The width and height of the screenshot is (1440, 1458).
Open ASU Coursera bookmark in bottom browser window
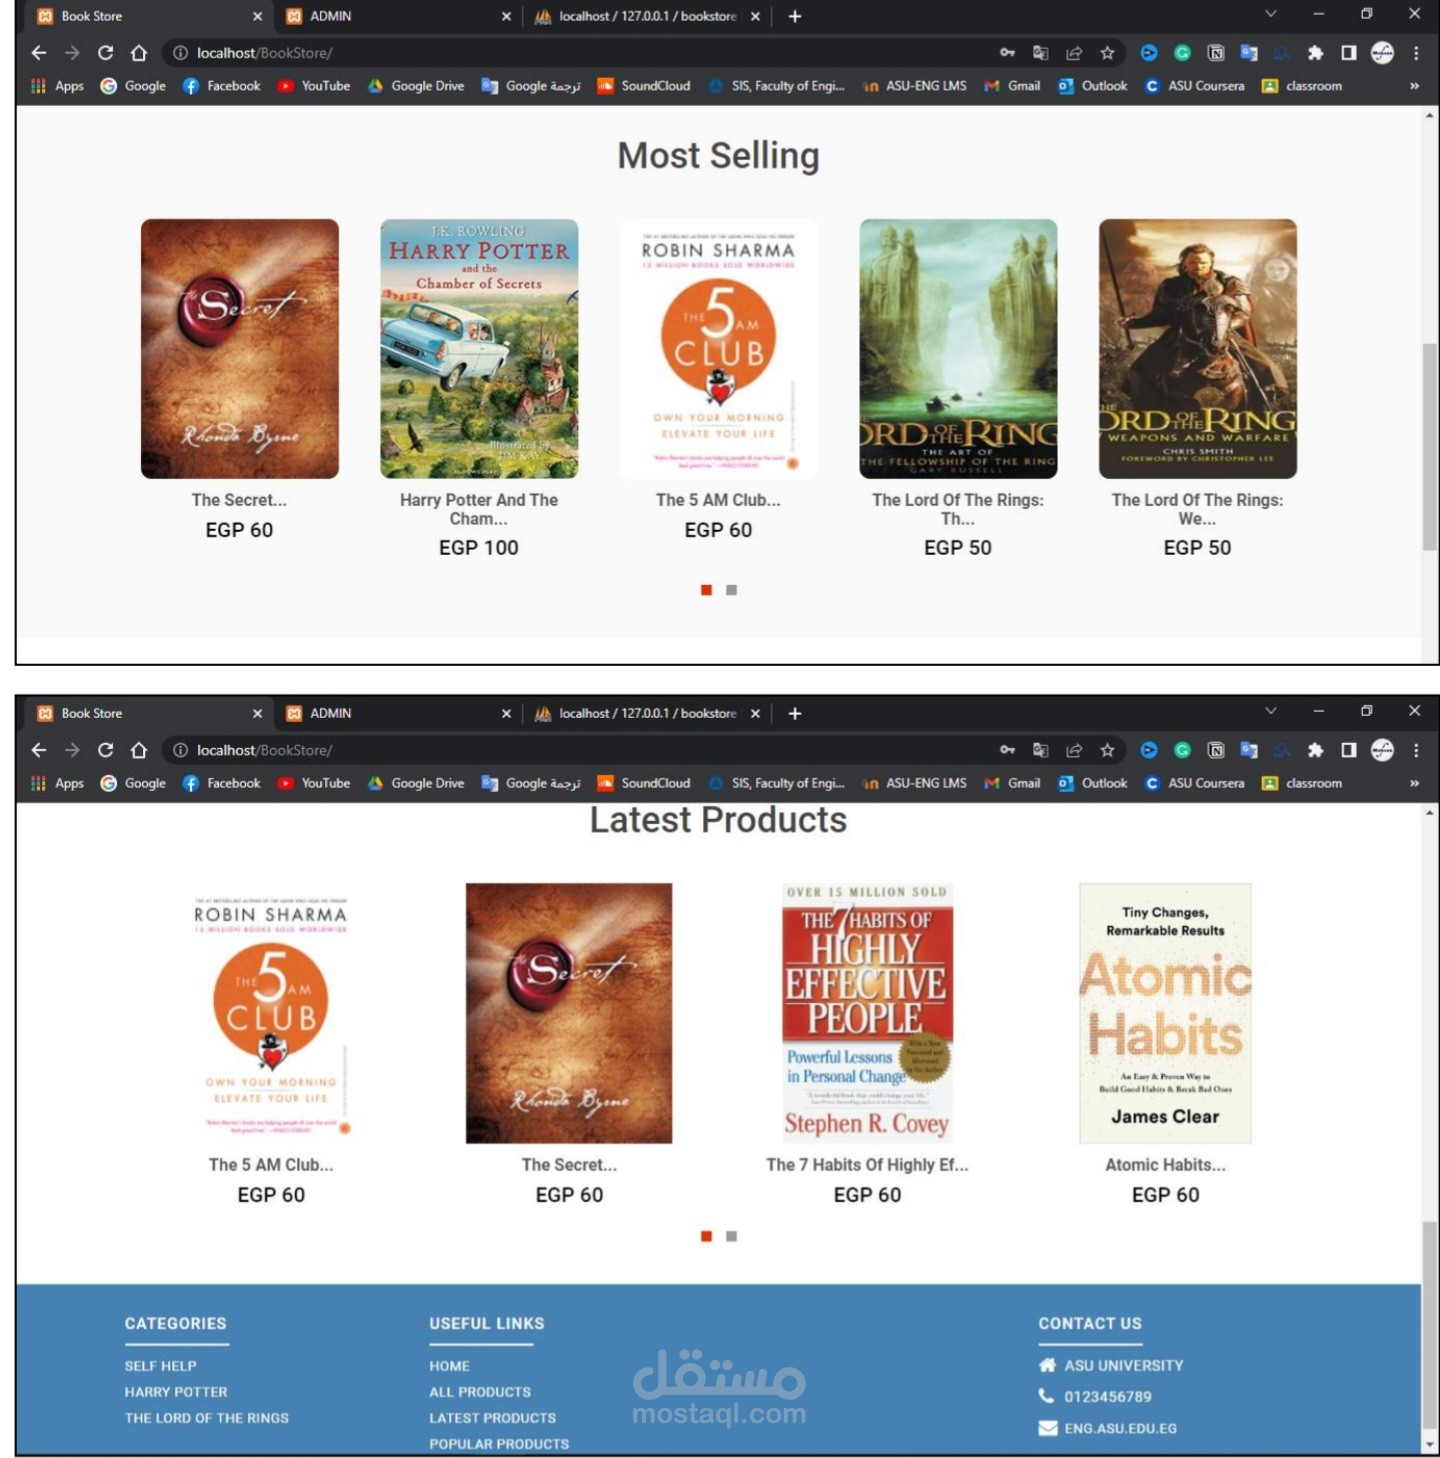coord(1194,783)
